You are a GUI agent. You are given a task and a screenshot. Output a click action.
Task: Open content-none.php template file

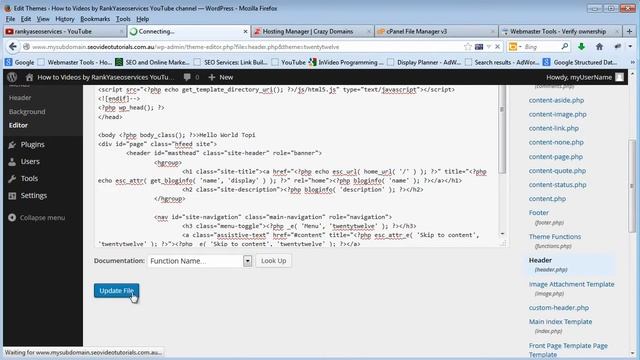tap(556, 142)
